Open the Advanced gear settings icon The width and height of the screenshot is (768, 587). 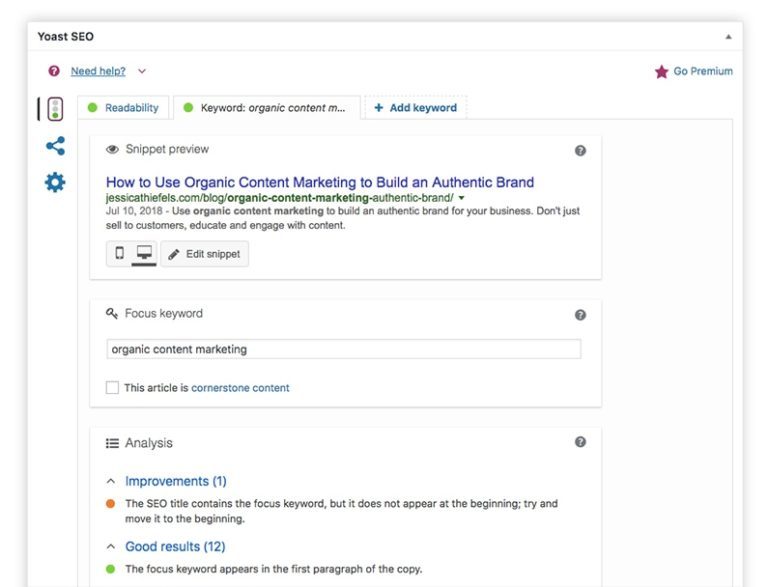(x=55, y=182)
